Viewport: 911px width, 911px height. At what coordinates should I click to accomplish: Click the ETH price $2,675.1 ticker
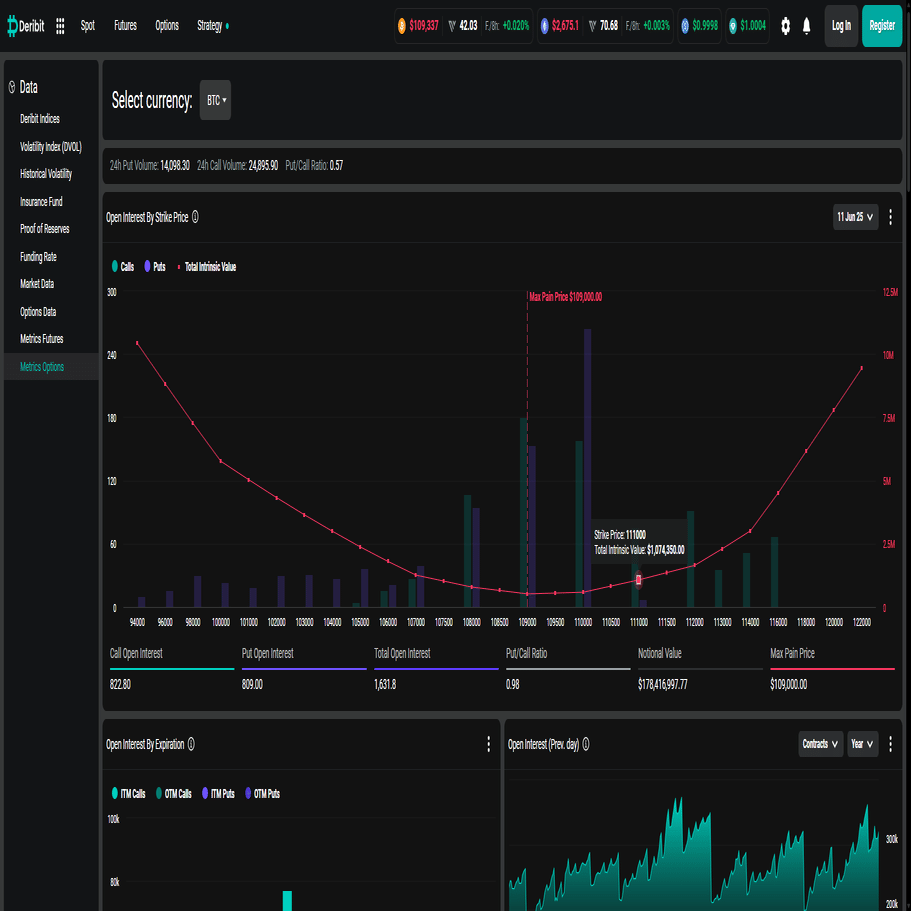pos(565,26)
